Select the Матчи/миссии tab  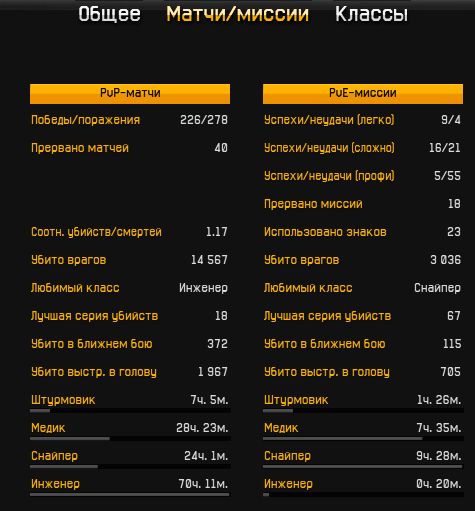click(x=237, y=14)
